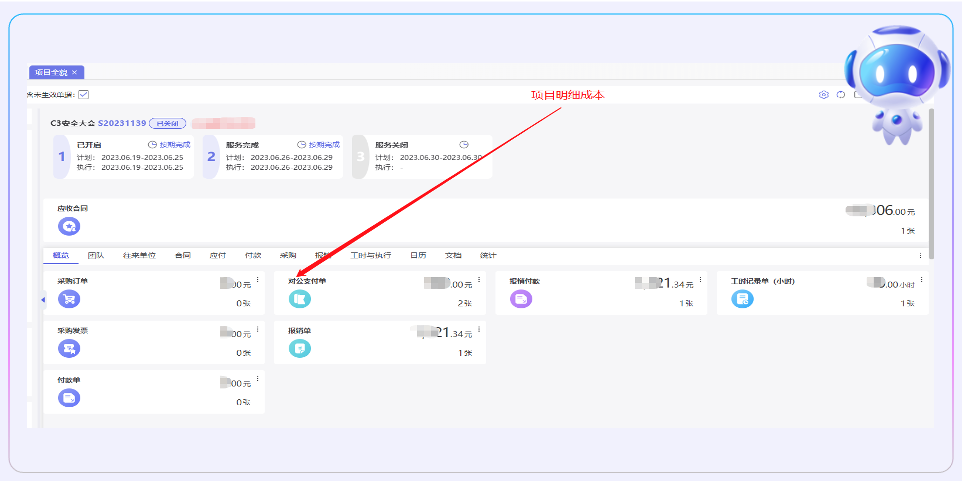Click the 对公支付单 teal icon
This screenshot has width=962, height=481.
pyautogui.click(x=300, y=299)
